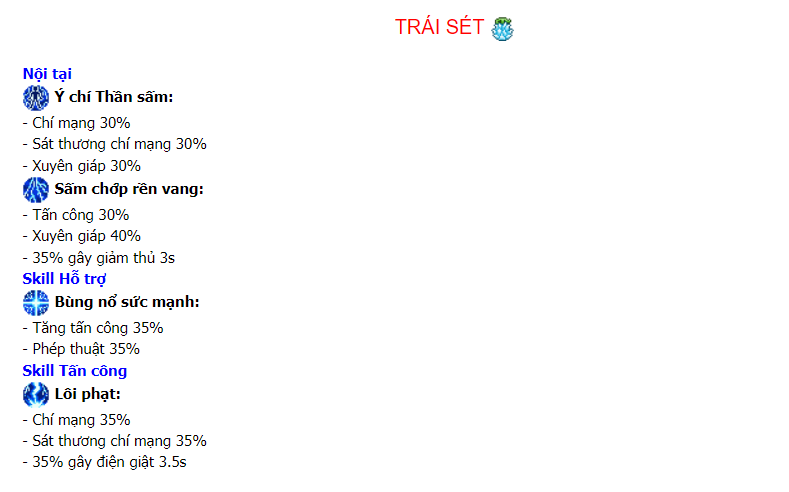Click the 35% gây giảm thủ 3s line

(x=99, y=258)
